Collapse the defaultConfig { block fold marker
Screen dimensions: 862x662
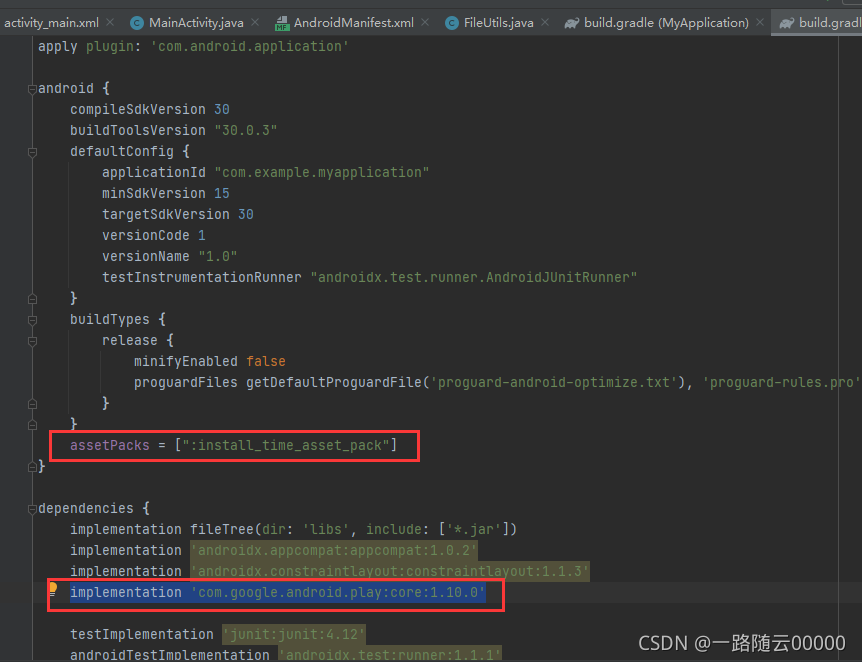tap(32, 152)
